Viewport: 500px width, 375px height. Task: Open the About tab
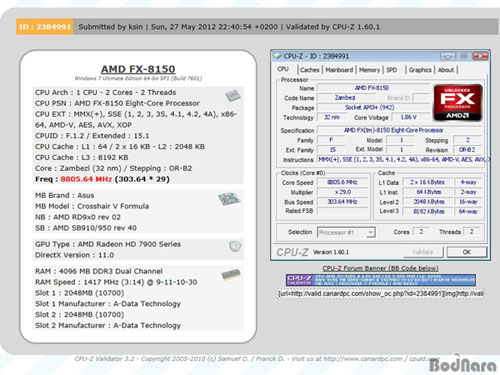[x=446, y=70]
